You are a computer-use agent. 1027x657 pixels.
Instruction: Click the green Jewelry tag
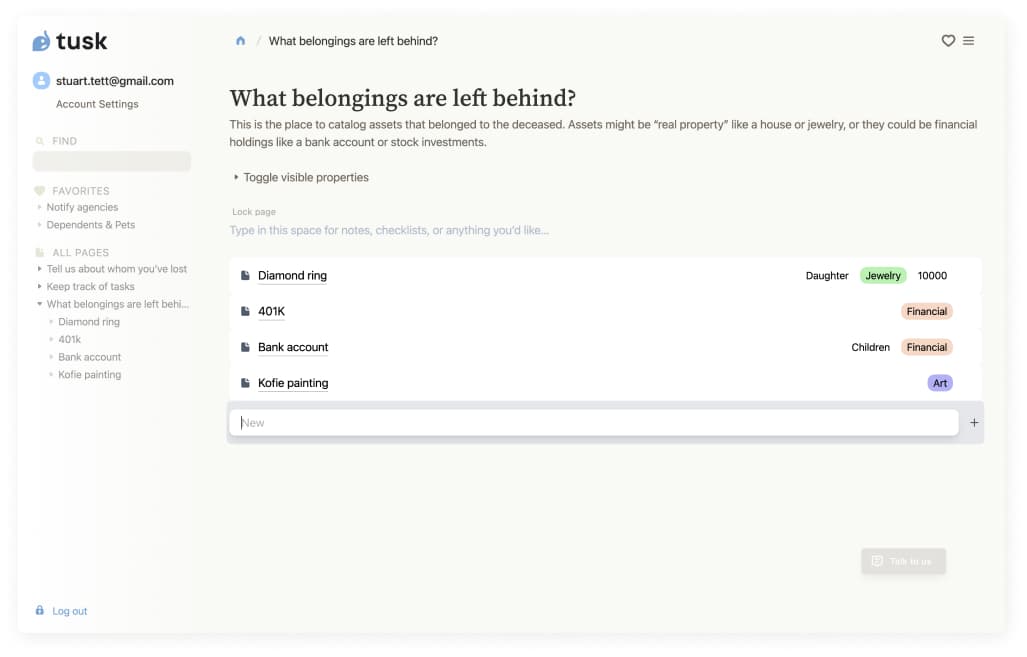882,276
